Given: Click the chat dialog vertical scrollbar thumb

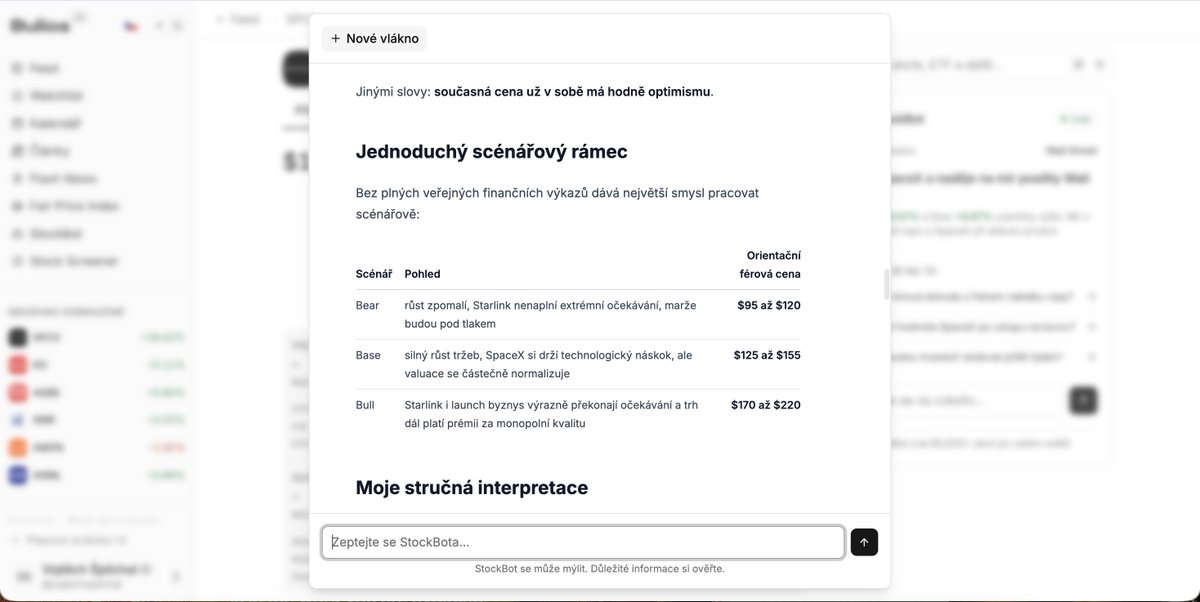Looking at the screenshot, I should click(x=886, y=285).
